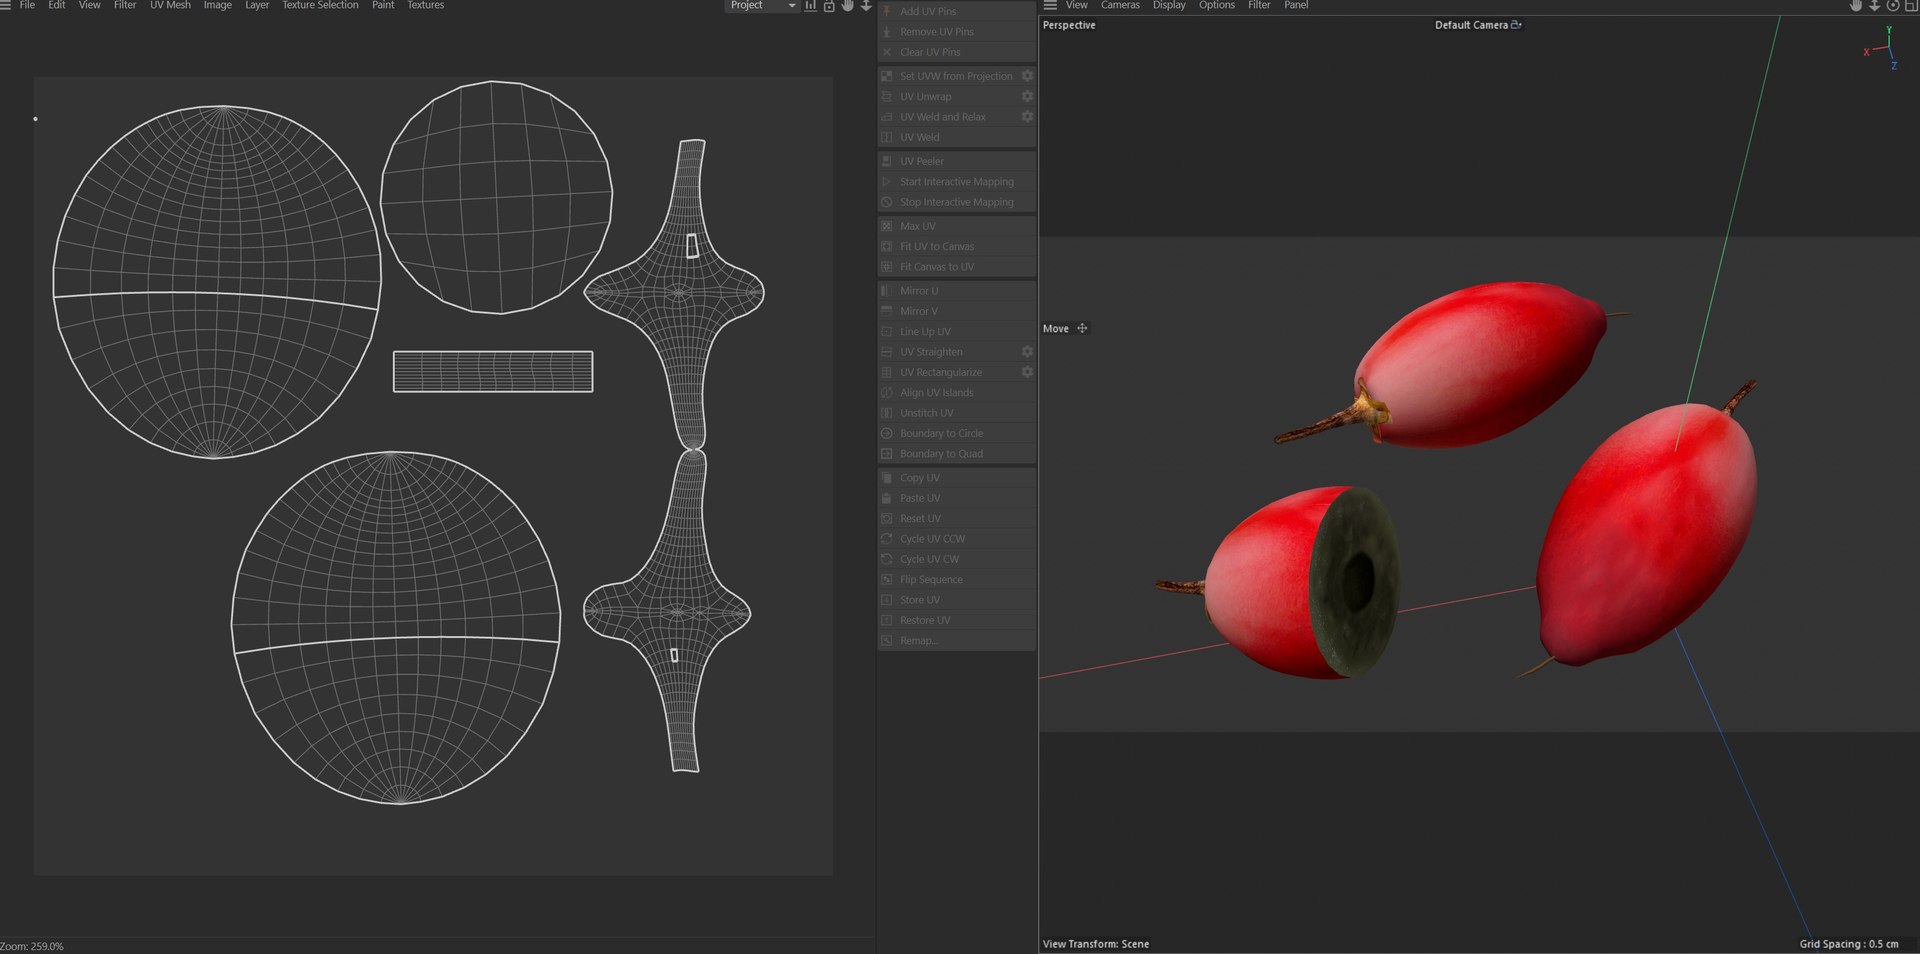The height and width of the screenshot is (954, 1920).
Task: Click Remap... command
Action: (x=956, y=641)
